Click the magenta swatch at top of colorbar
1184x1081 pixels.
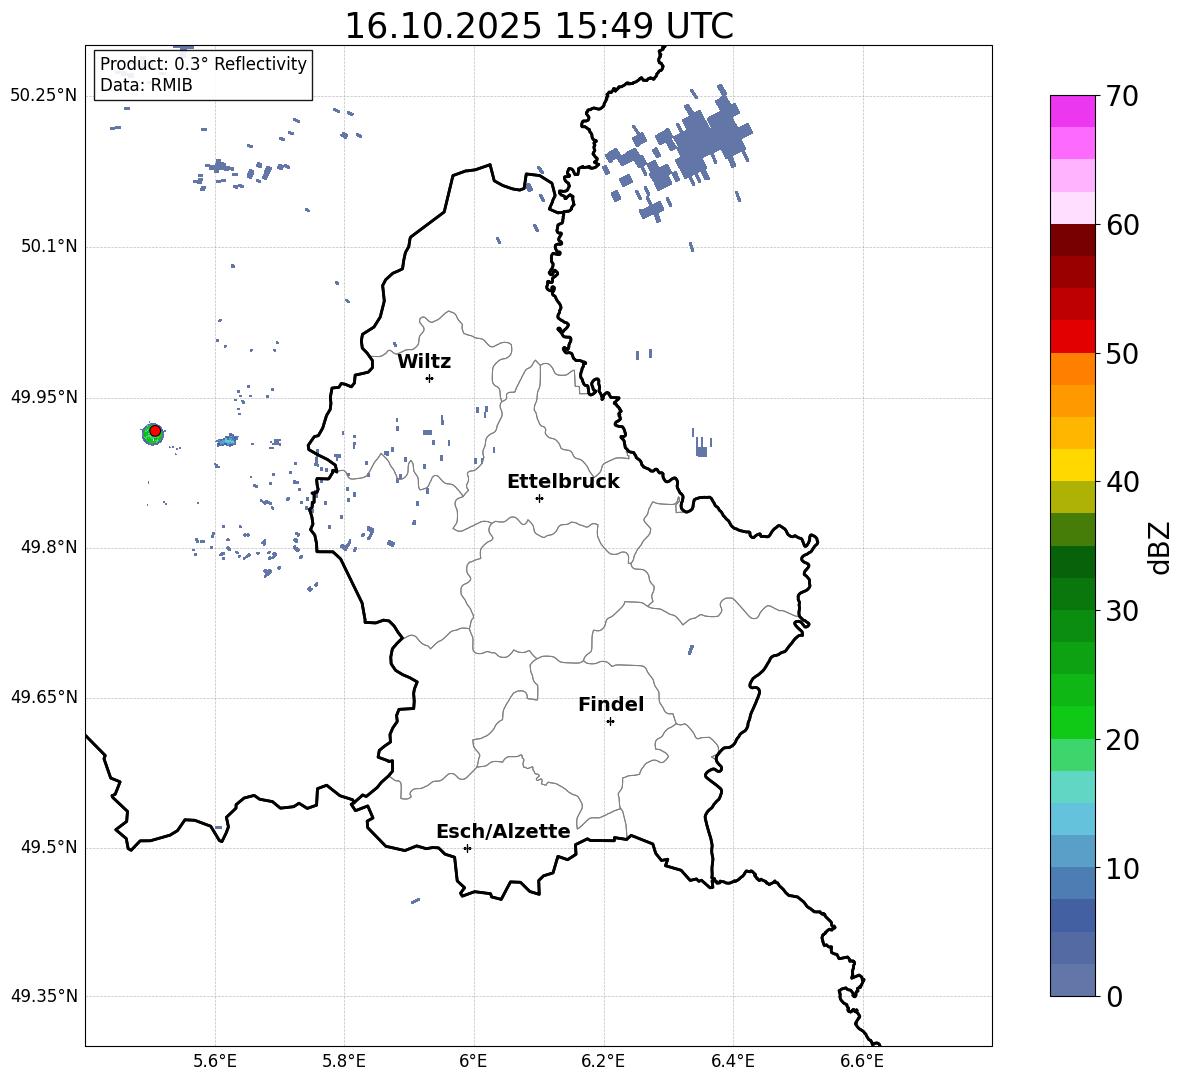click(x=1073, y=111)
